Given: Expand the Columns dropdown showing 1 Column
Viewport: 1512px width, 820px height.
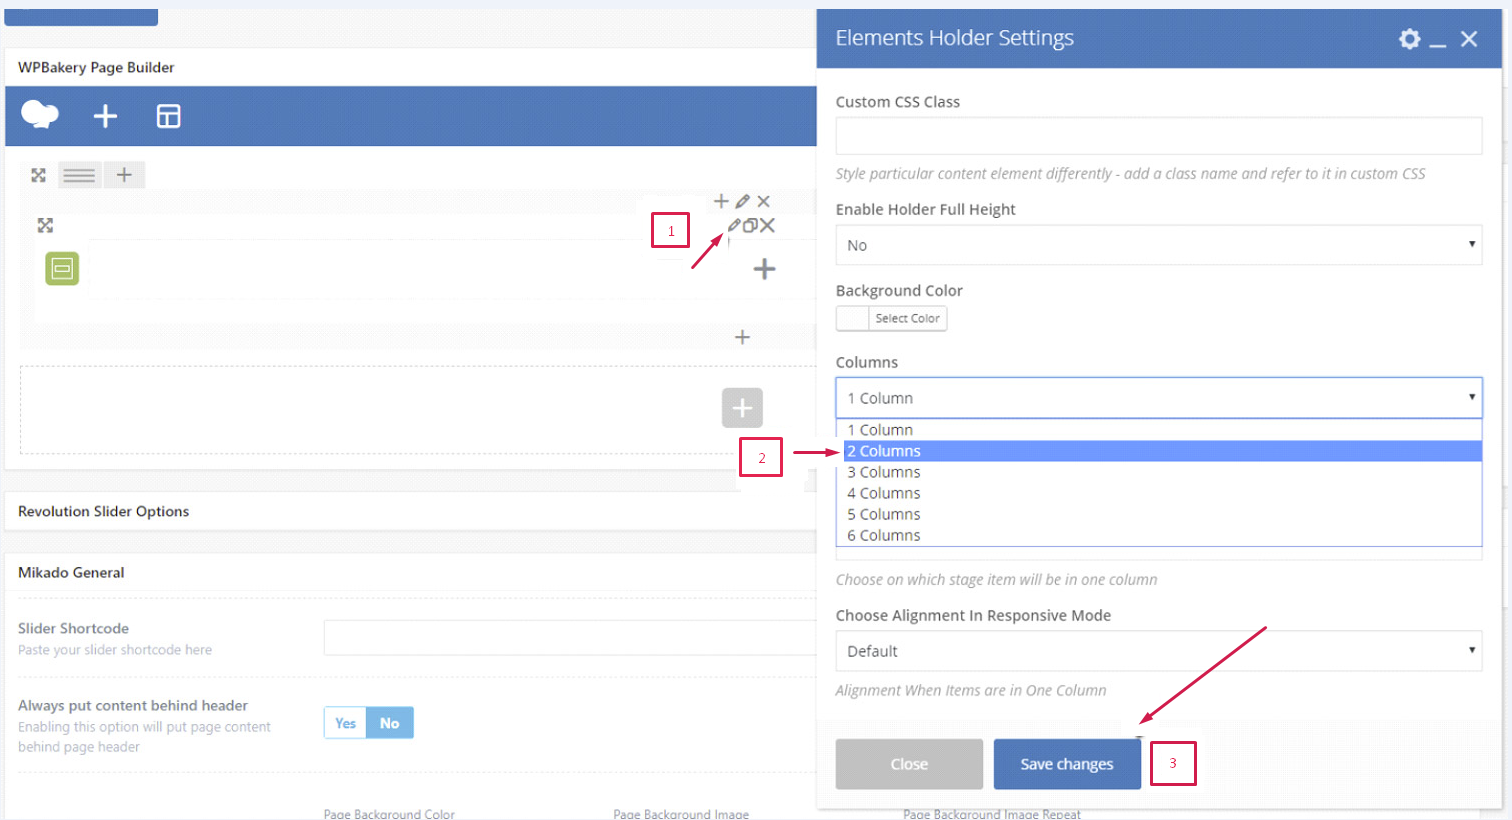Looking at the screenshot, I should [x=1158, y=398].
